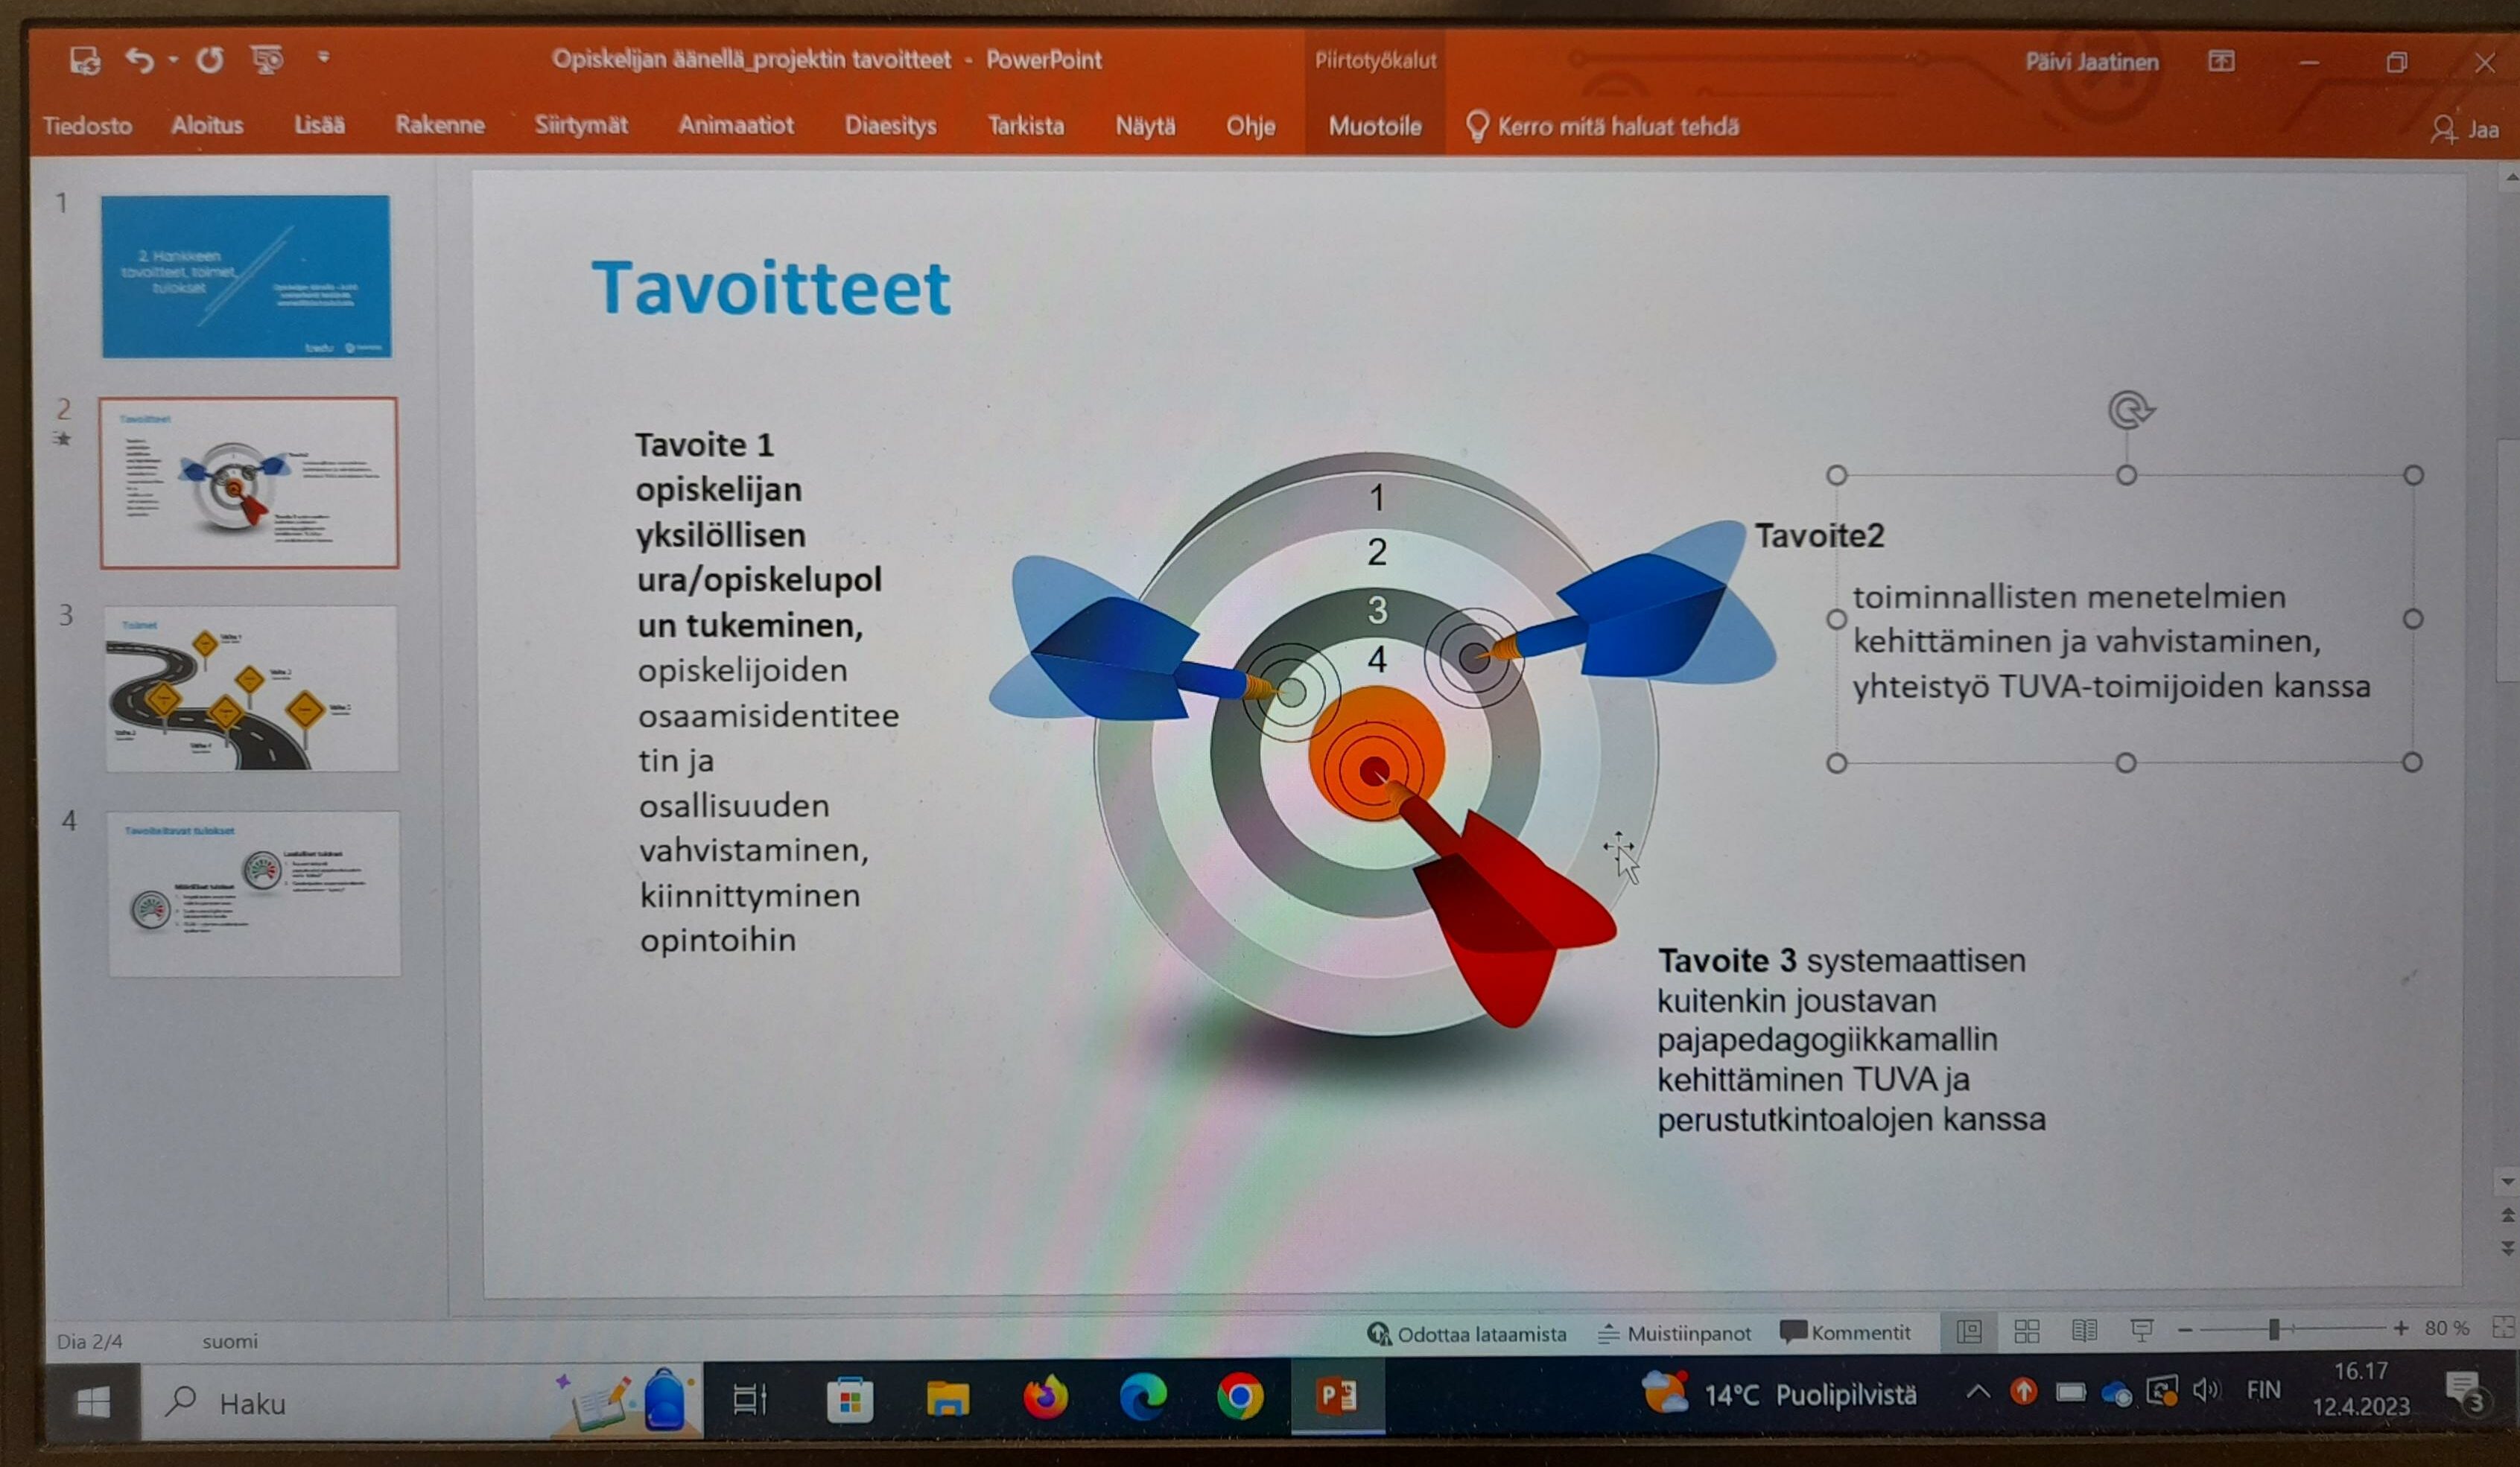Toggle the Muistiinpanot notes pane
The width and height of the screenshot is (2520, 1467).
(x=1674, y=1333)
